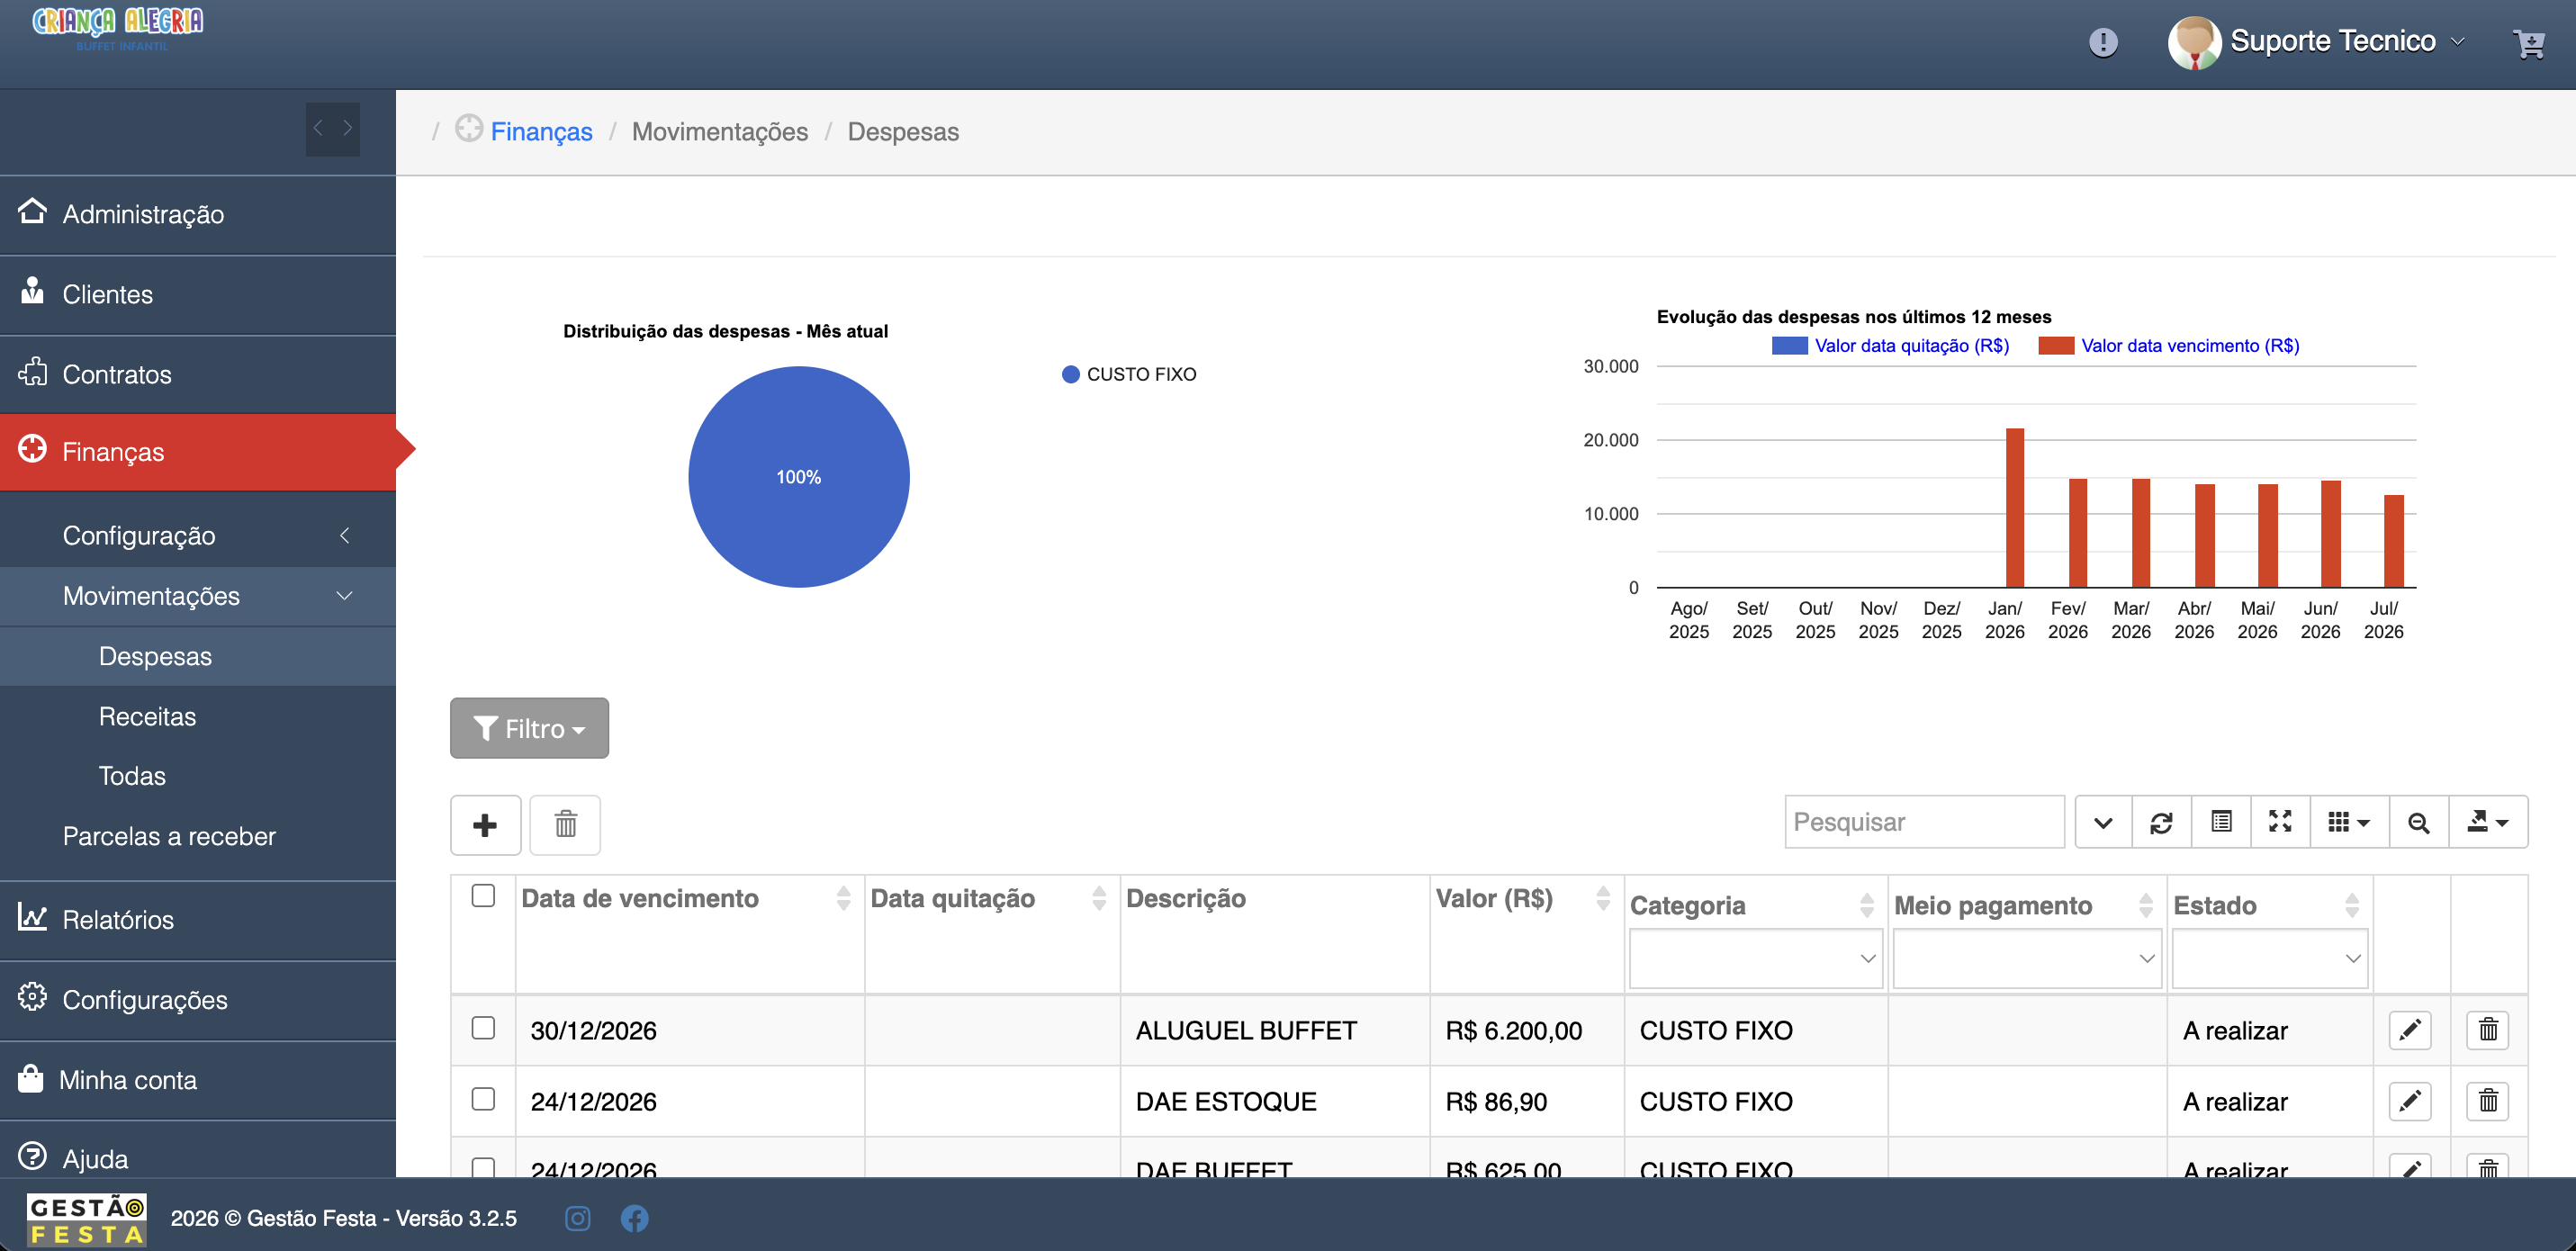Sort by the Categoria column arrows
This screenshot has height=1251, width=2576.
pyautogui.click(x=1866, y=905)
